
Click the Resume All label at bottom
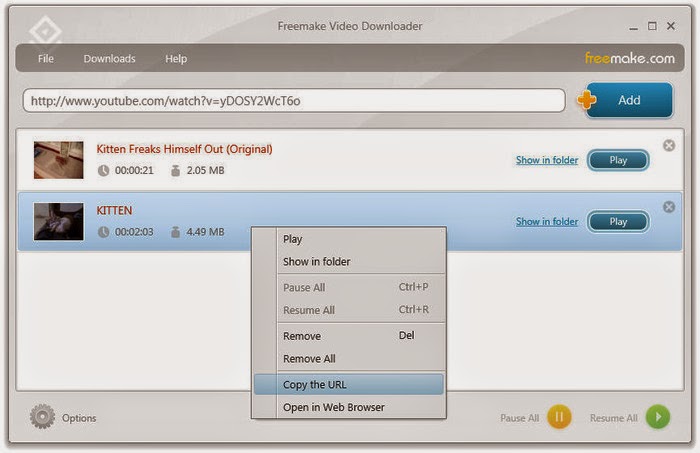[x=614, y=418]
